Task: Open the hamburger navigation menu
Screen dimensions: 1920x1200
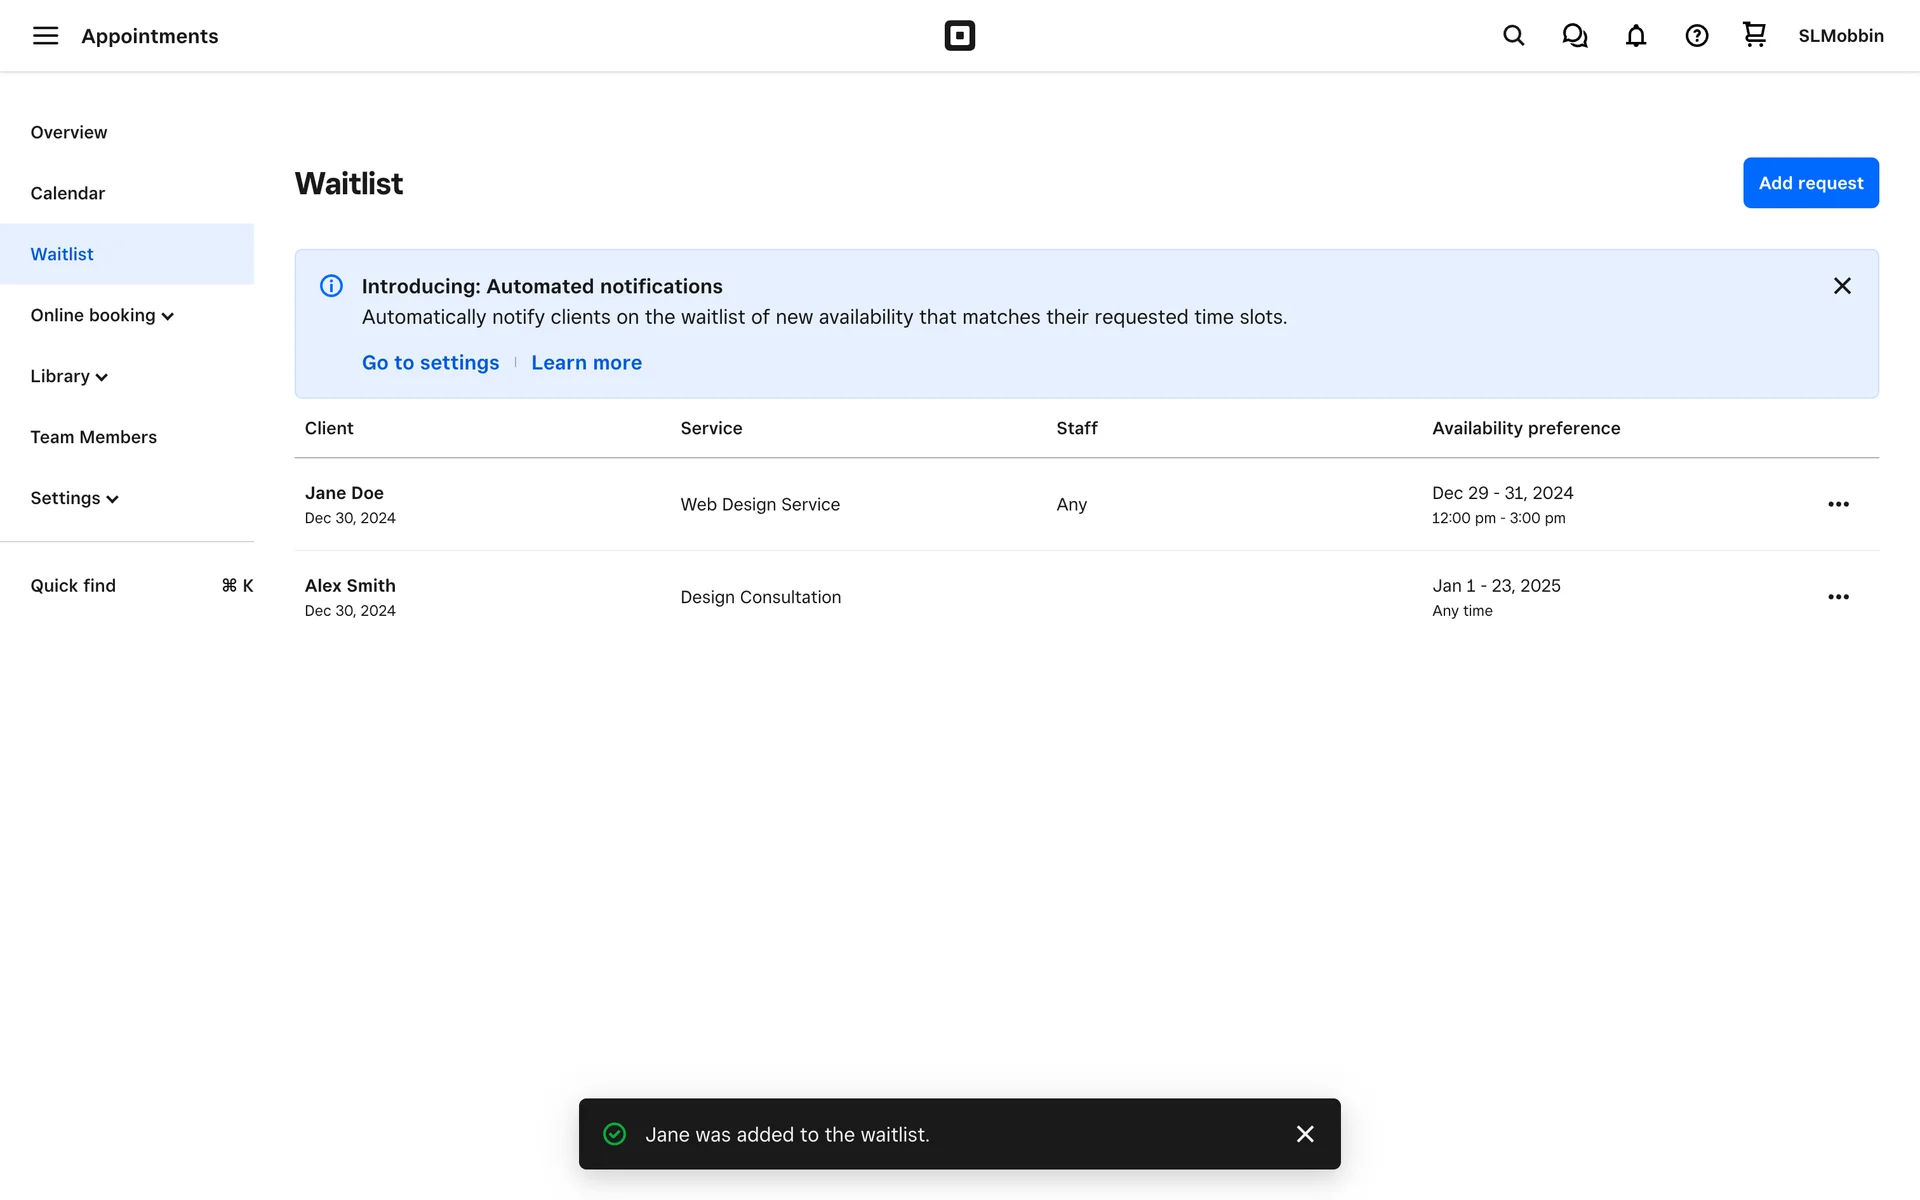Action: tap(45, 36)
